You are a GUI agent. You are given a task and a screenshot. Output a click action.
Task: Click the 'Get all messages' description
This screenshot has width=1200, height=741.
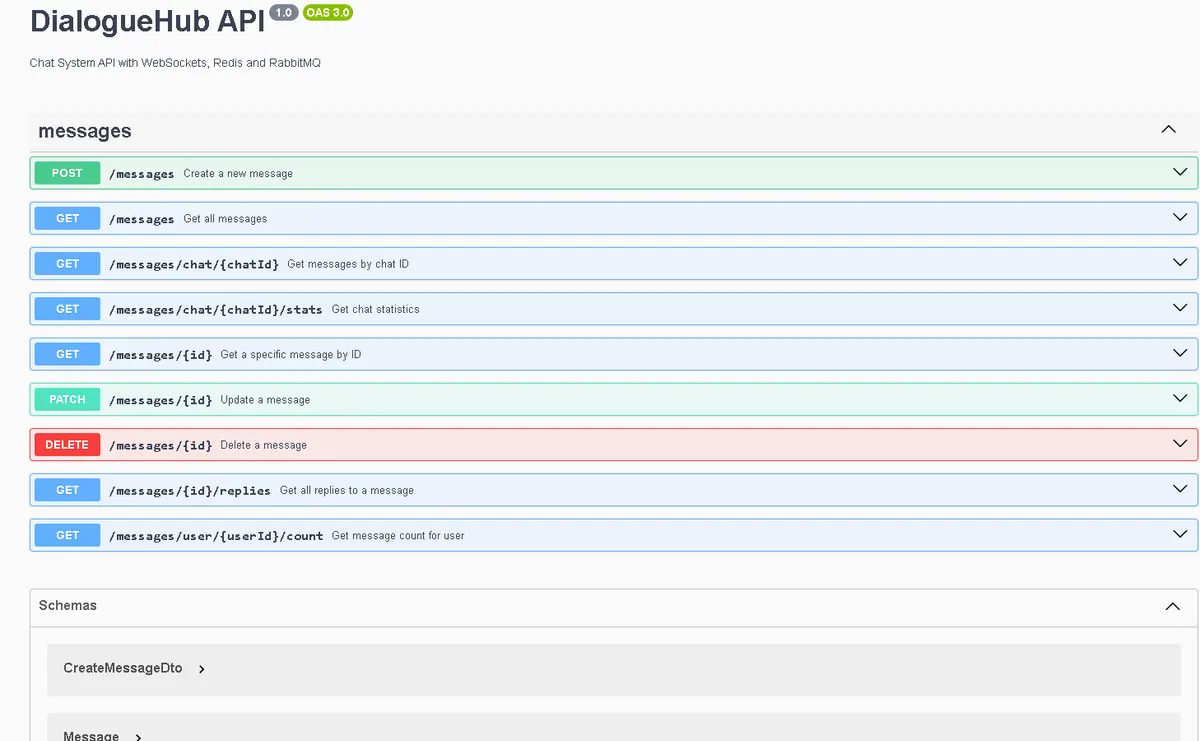click(225, 219)
